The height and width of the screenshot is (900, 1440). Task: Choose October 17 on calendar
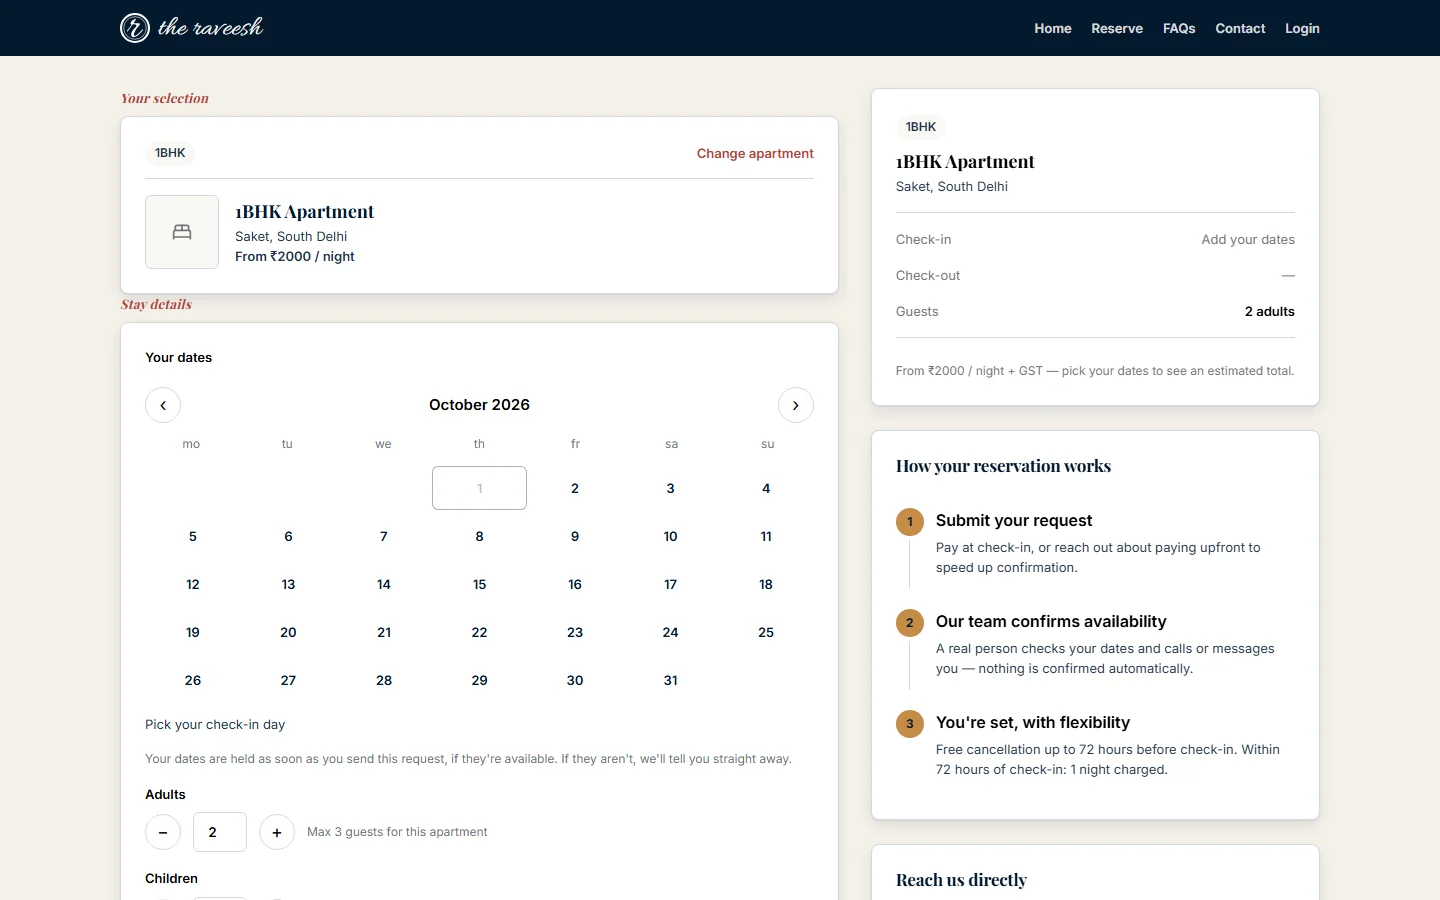click(671, 584)
